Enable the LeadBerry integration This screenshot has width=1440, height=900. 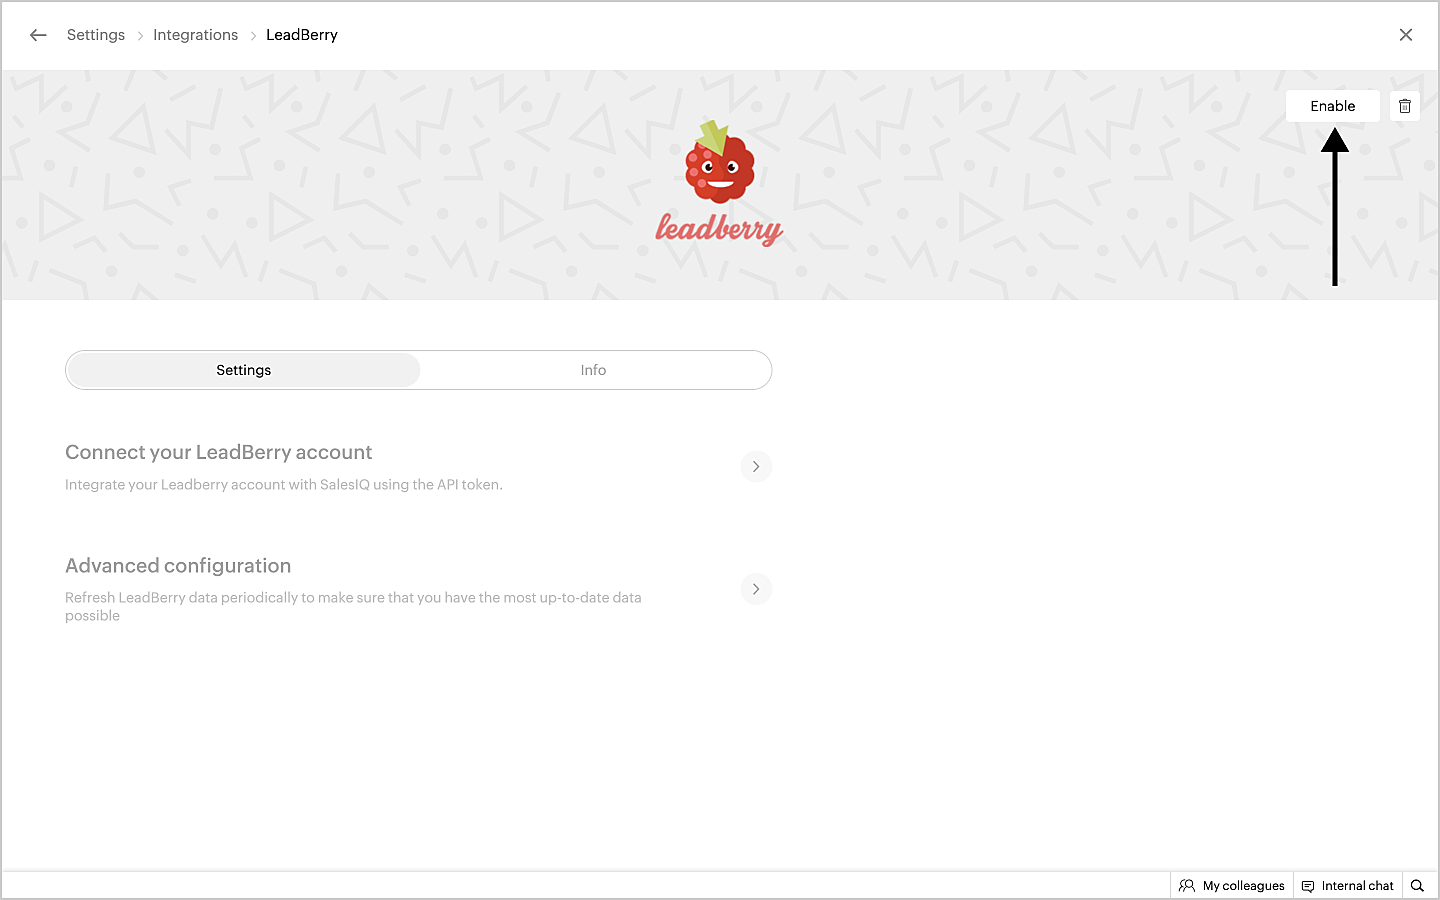pyautogui.click(x=1333, y=106)
